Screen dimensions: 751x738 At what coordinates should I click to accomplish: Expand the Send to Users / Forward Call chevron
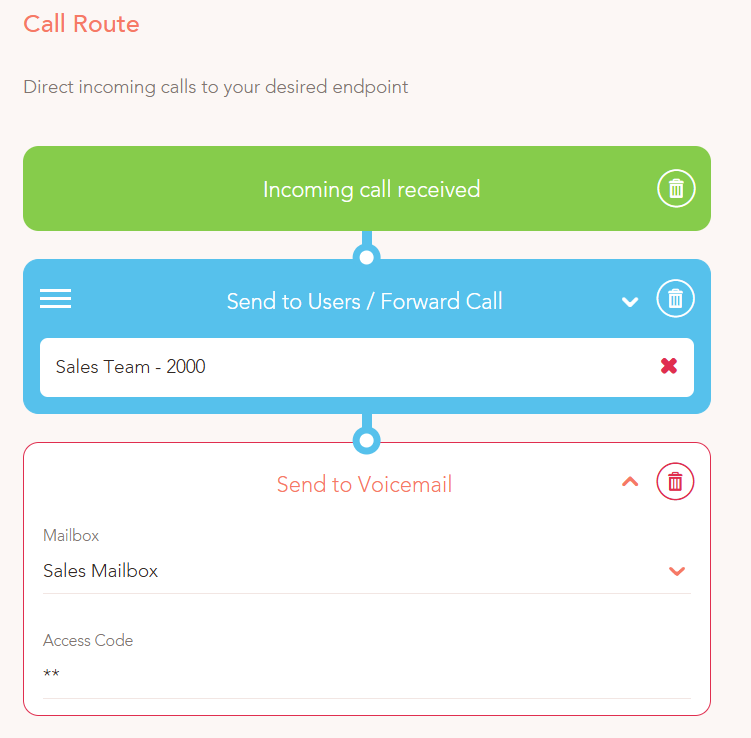click(630, 302)
